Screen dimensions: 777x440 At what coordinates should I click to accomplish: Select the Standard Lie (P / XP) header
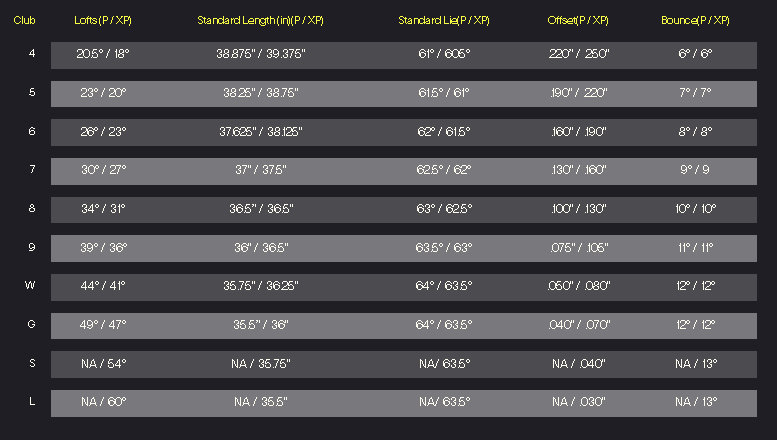click(x=444, y=20)
